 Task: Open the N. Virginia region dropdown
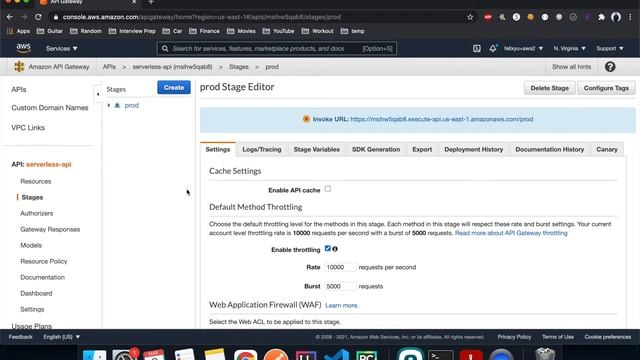tap(569, 48)
